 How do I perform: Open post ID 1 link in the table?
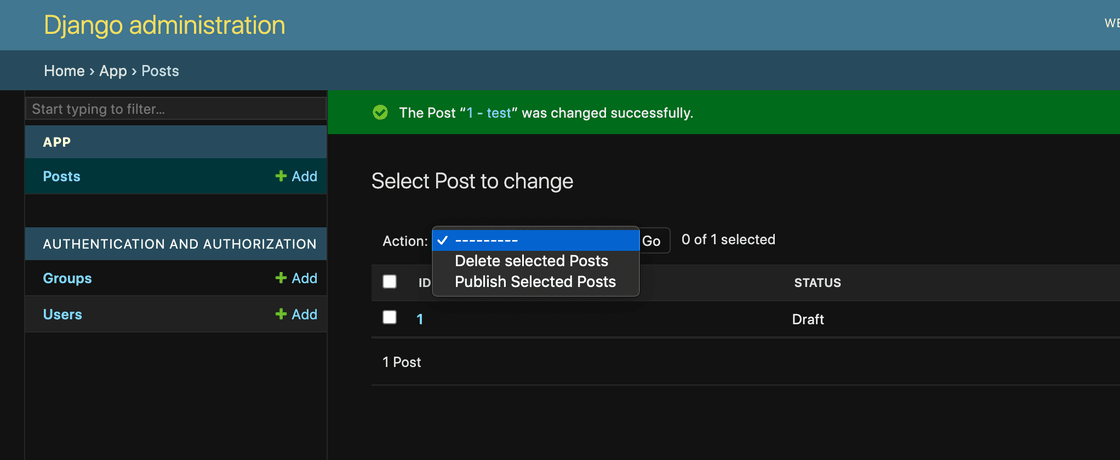pos(420,319)
